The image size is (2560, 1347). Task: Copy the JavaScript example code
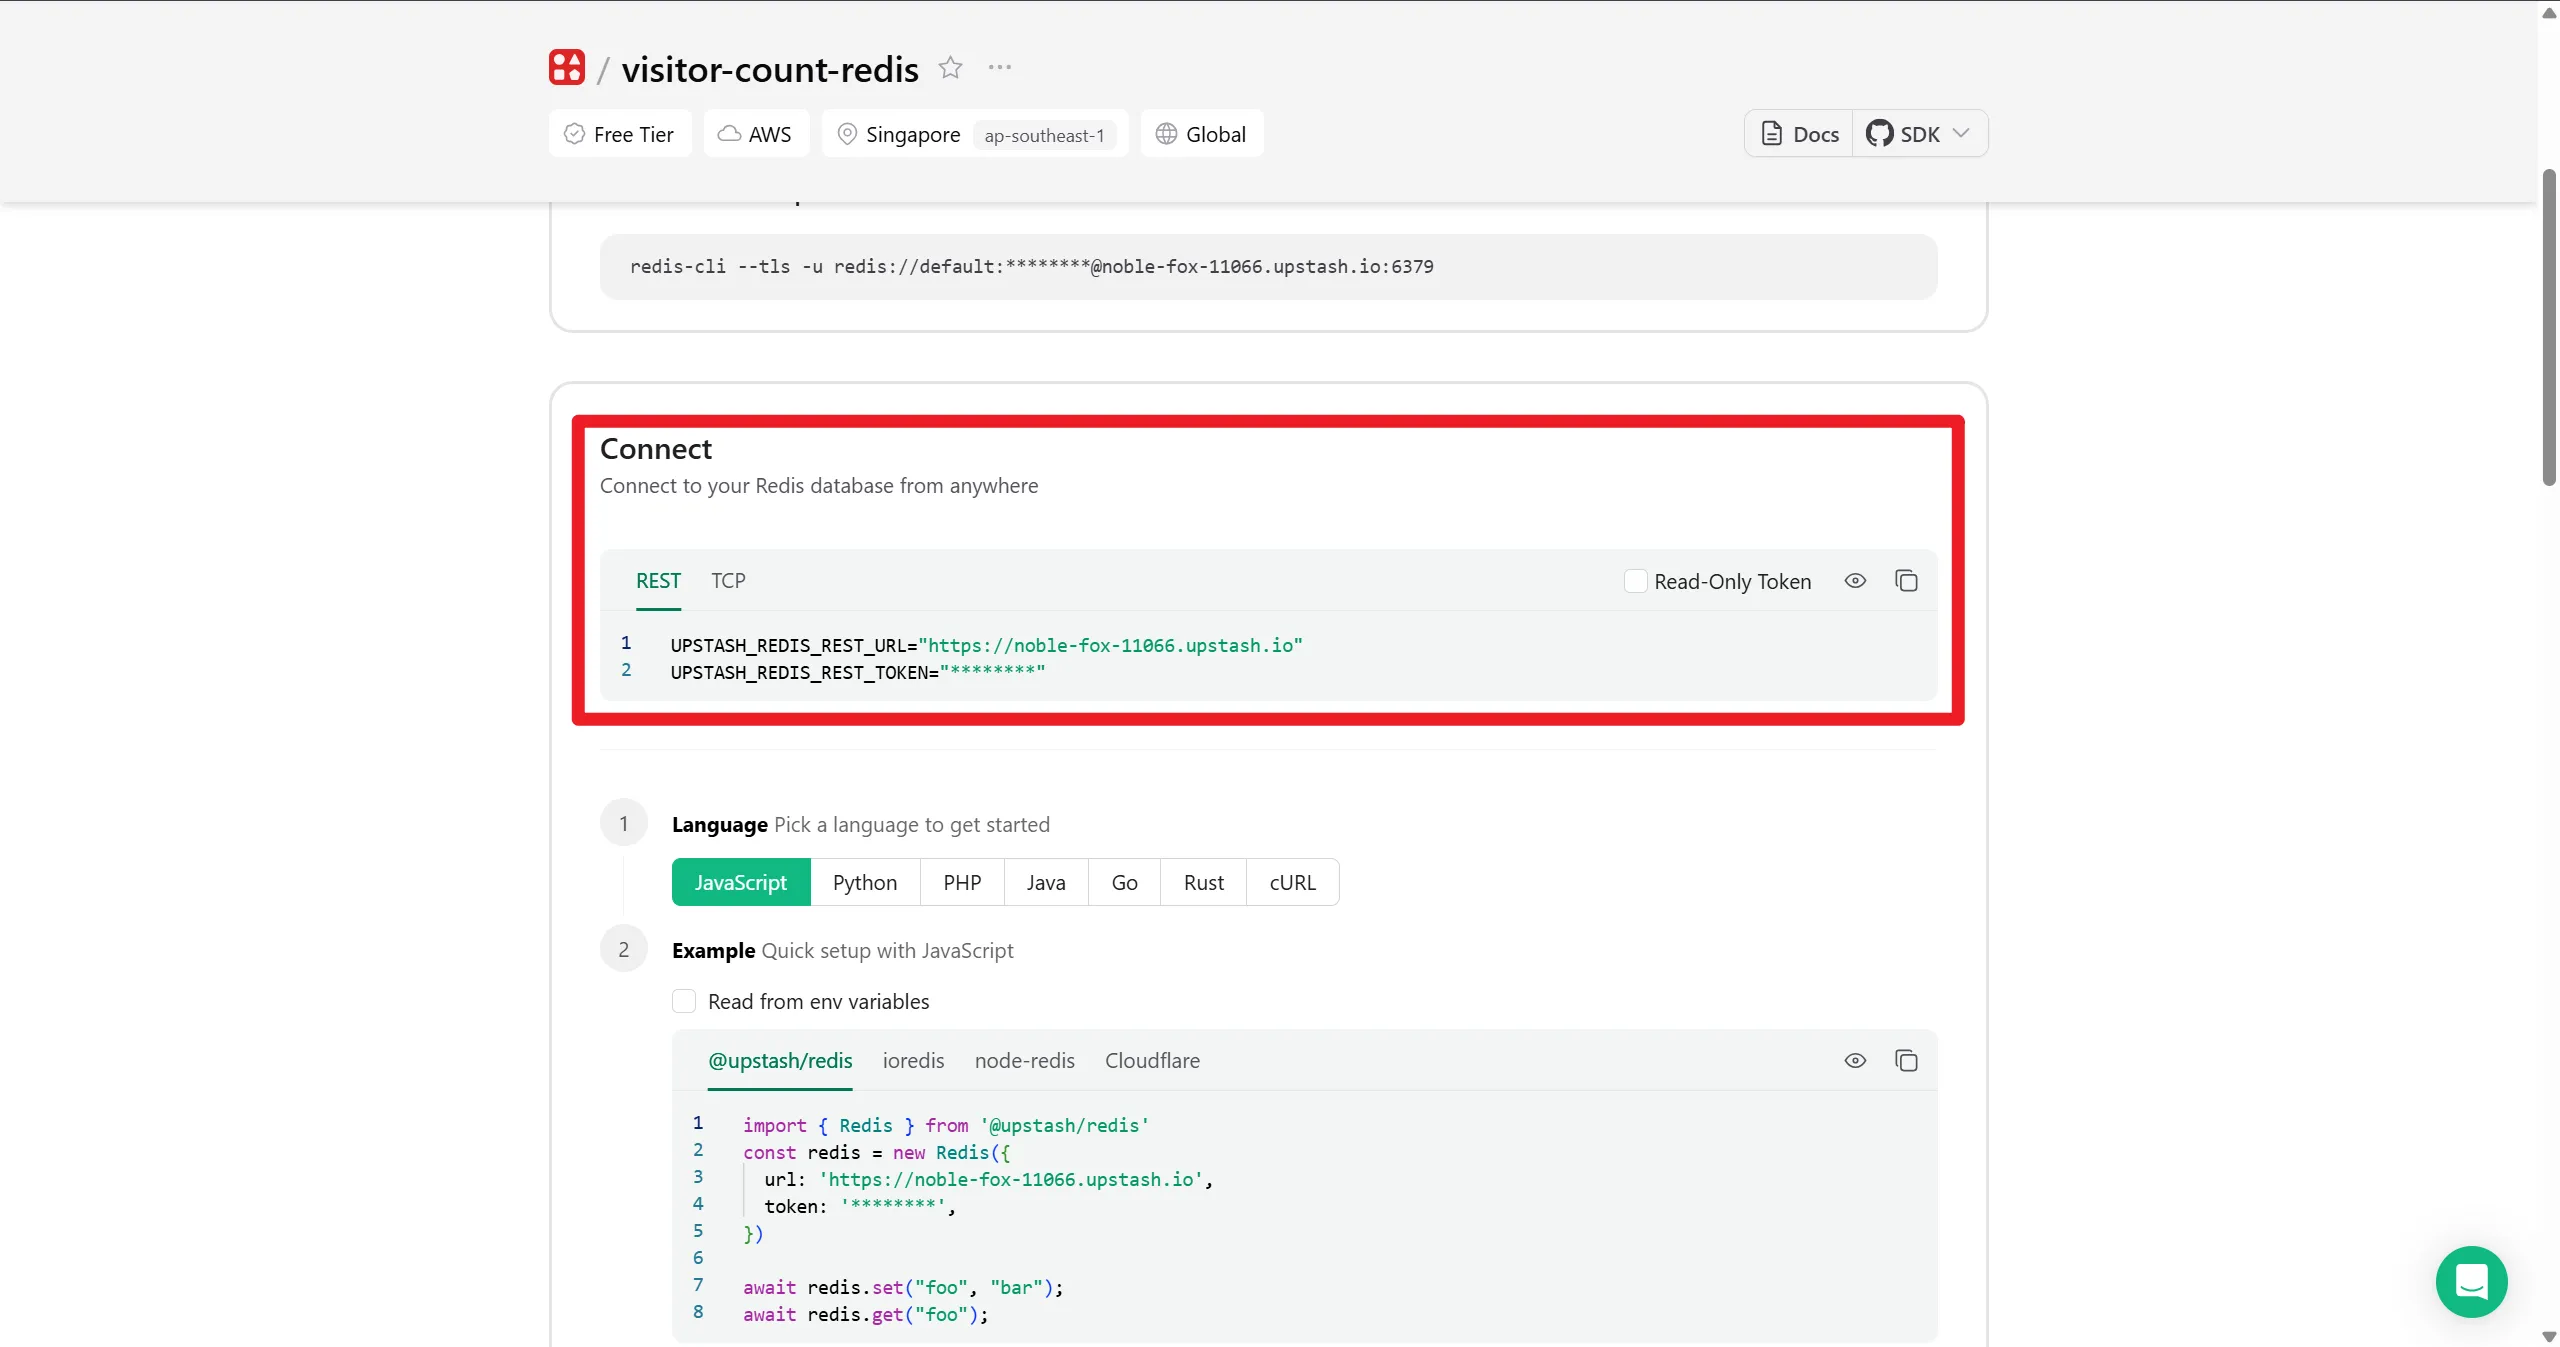1906,1060
